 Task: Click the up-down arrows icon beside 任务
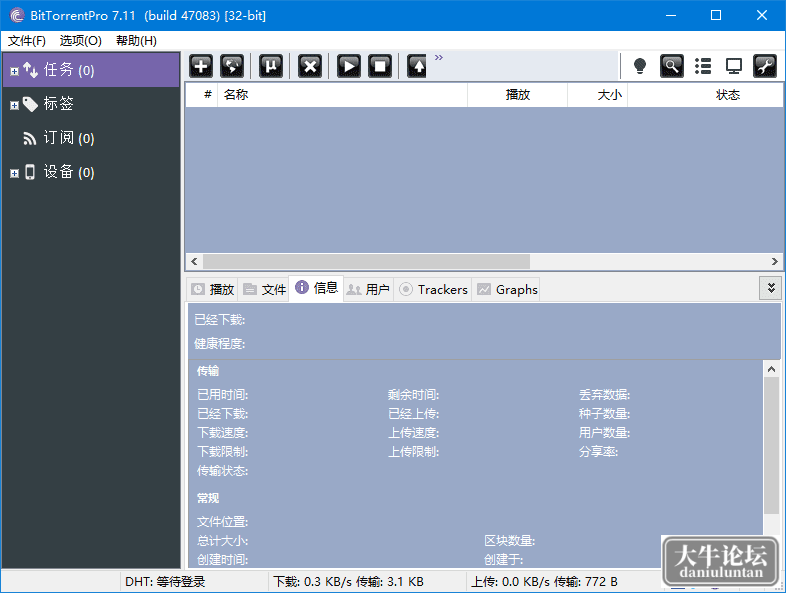pyautogui.click(x=30, y=70)
